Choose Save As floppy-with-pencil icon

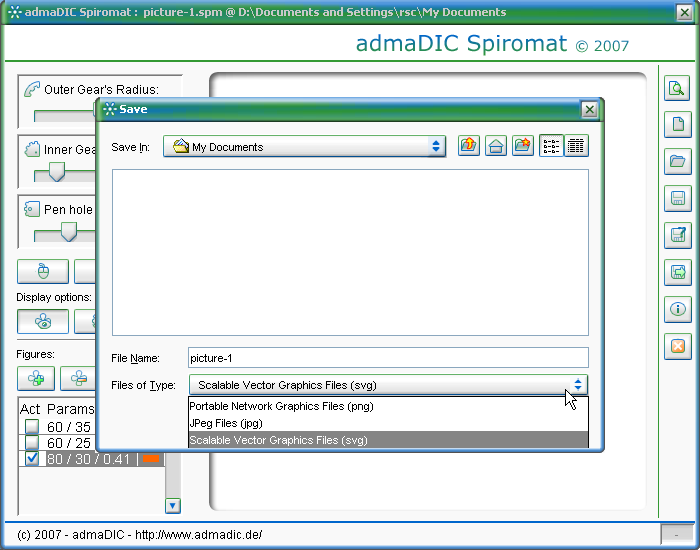click(x=677, y=235)
